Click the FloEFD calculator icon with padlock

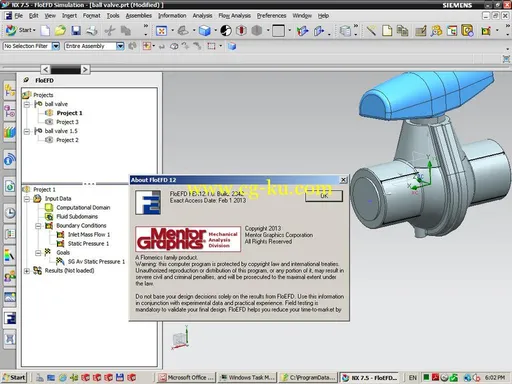(467, 31)
